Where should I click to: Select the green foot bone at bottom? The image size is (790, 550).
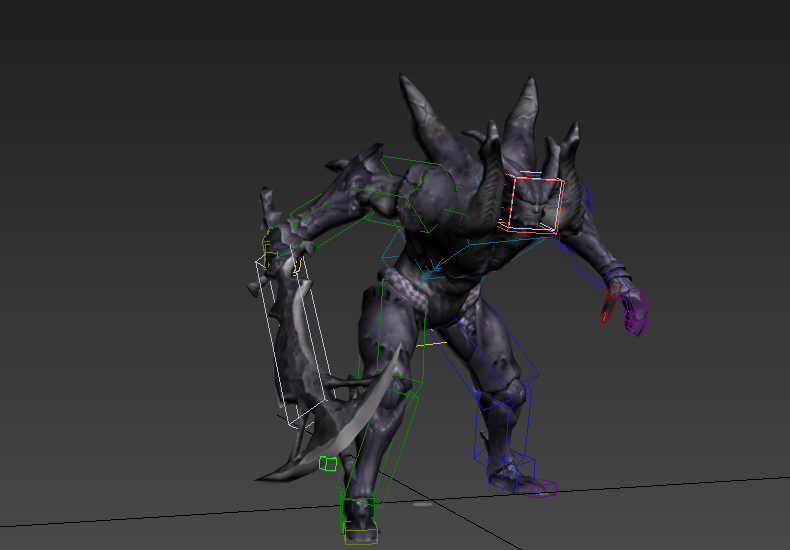pos(359,520)
